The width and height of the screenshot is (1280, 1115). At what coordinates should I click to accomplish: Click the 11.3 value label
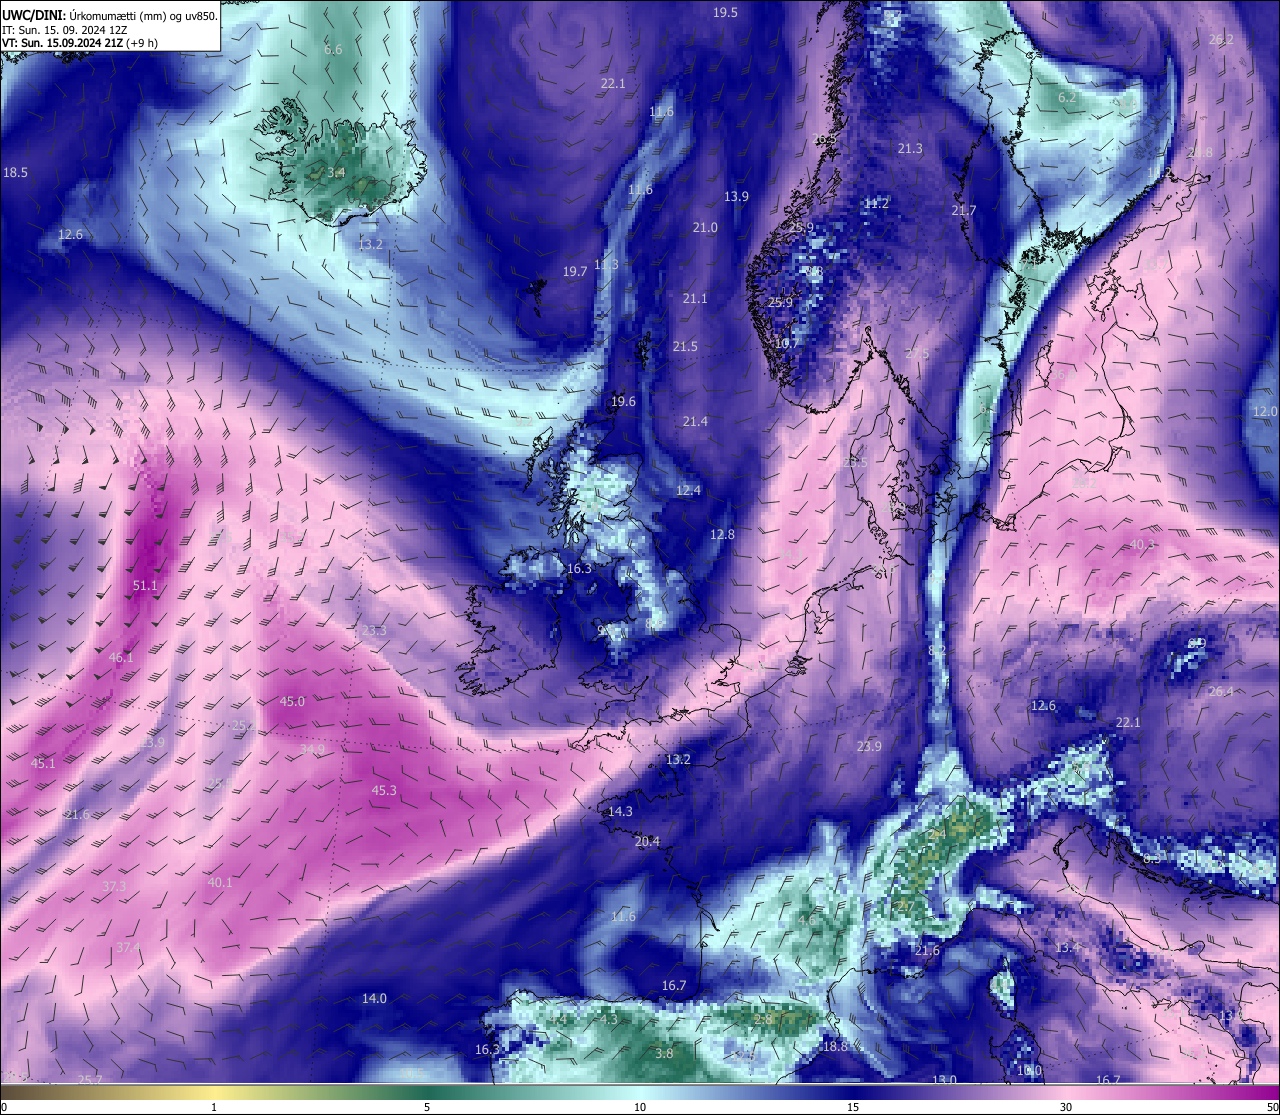606,264
